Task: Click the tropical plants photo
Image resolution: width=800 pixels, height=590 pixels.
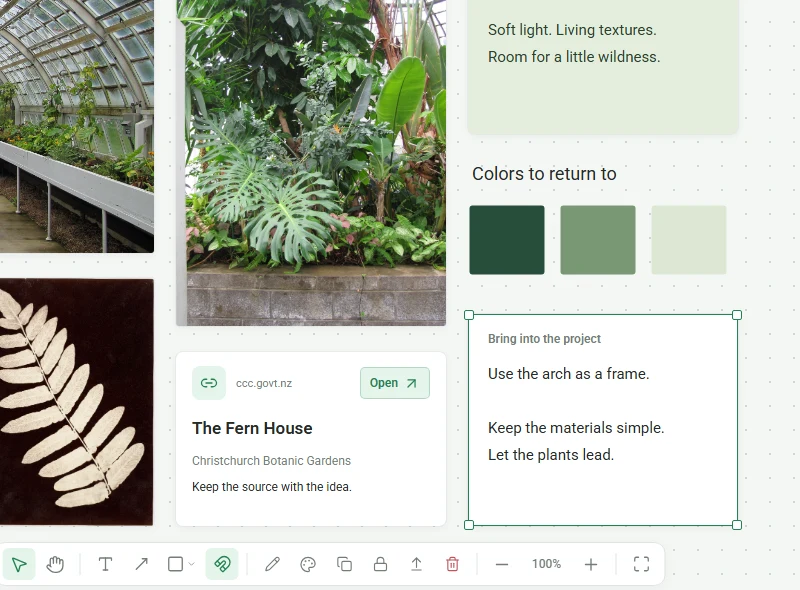Action: click(x=311, y=162)
